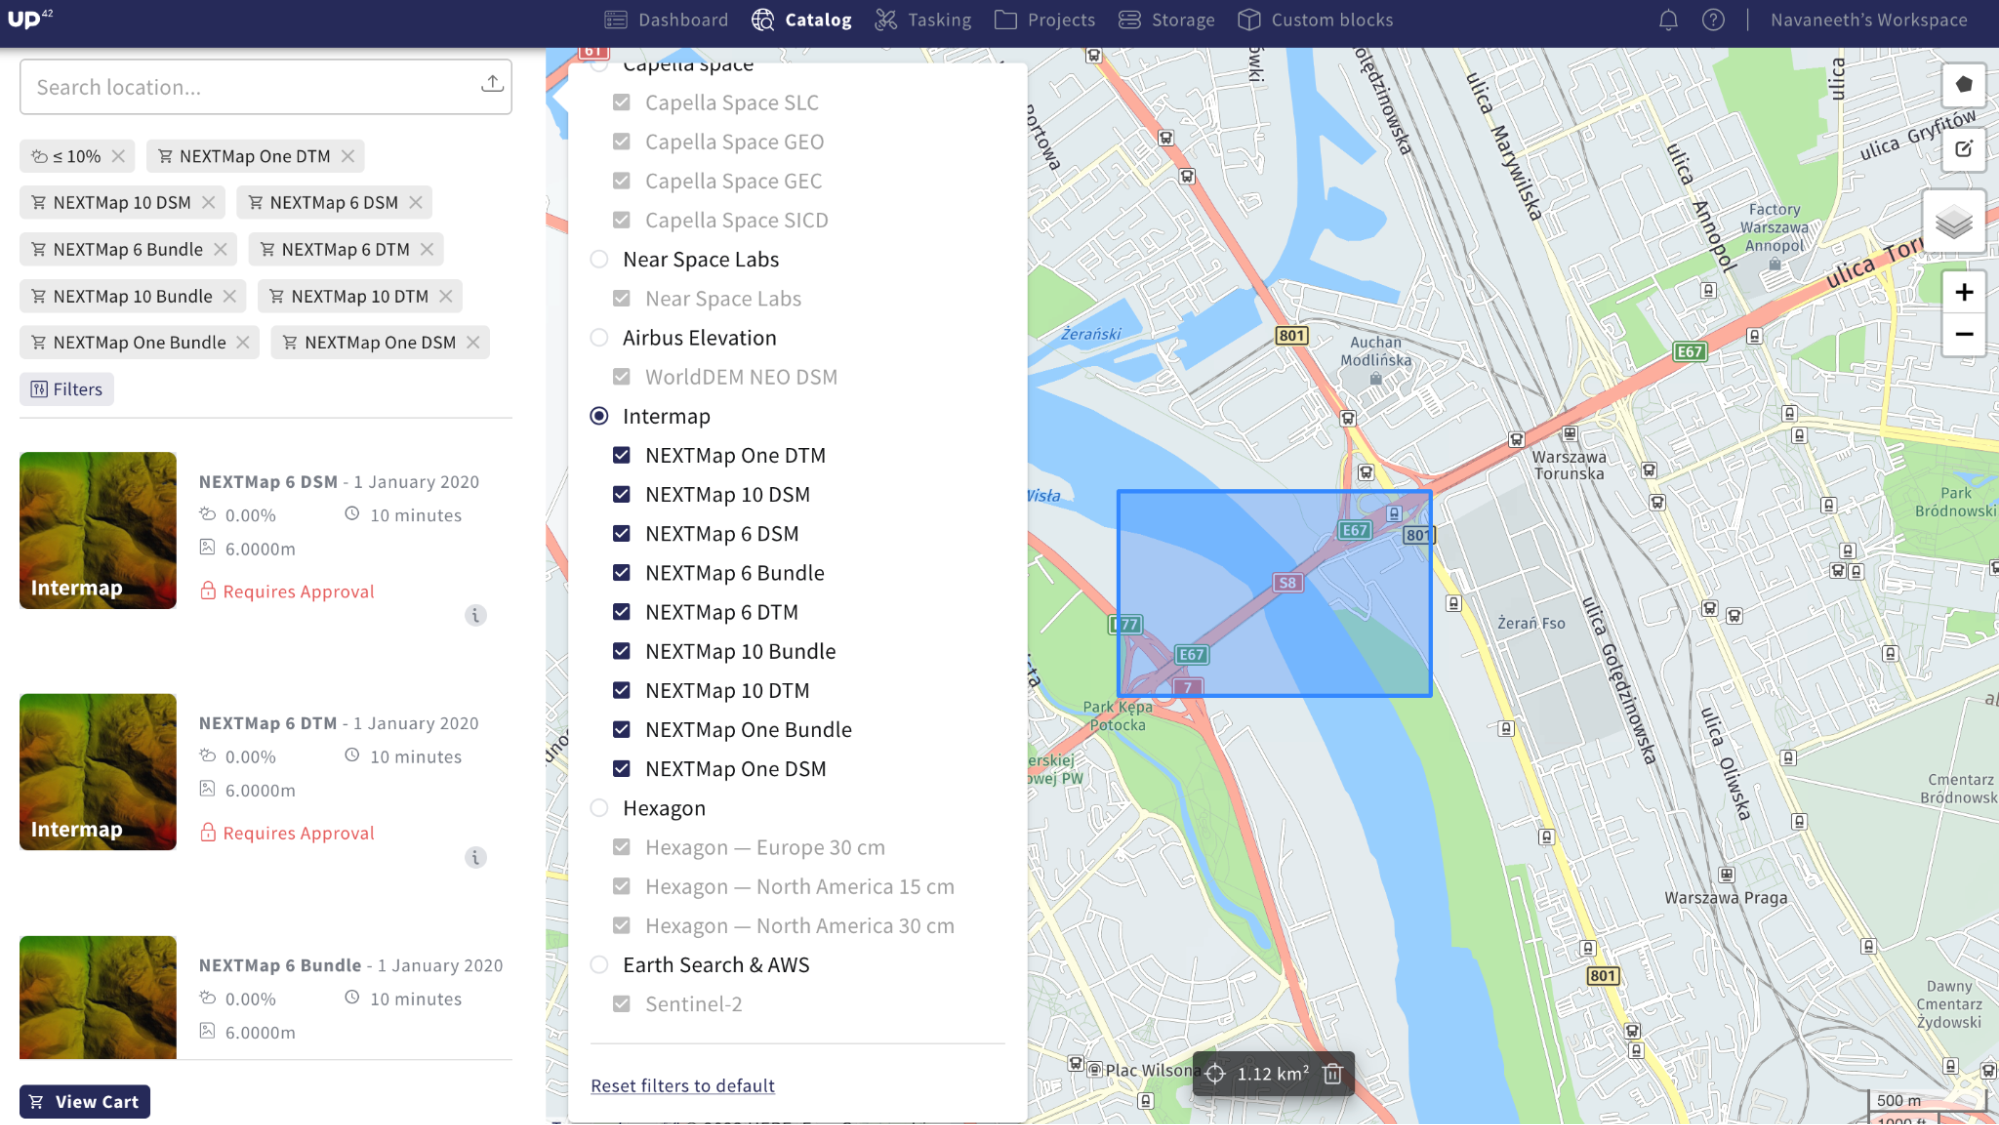This screenshot has height=1125, width=1999.
Task: Open the map layers switcher
Action: (x=1953, y=222)
